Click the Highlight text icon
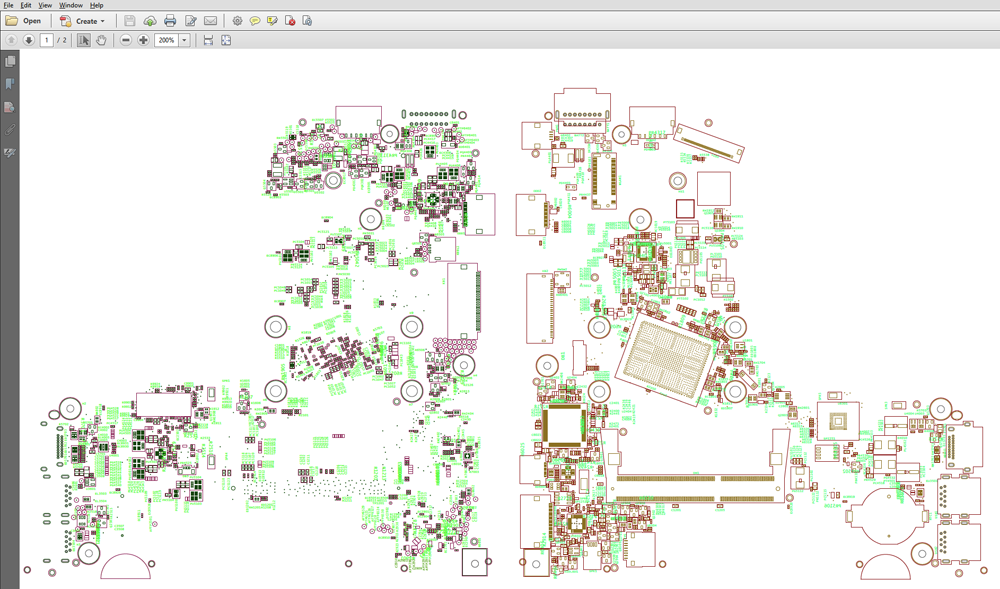This screenshot has width=1000, height=589. pos(272,21)
